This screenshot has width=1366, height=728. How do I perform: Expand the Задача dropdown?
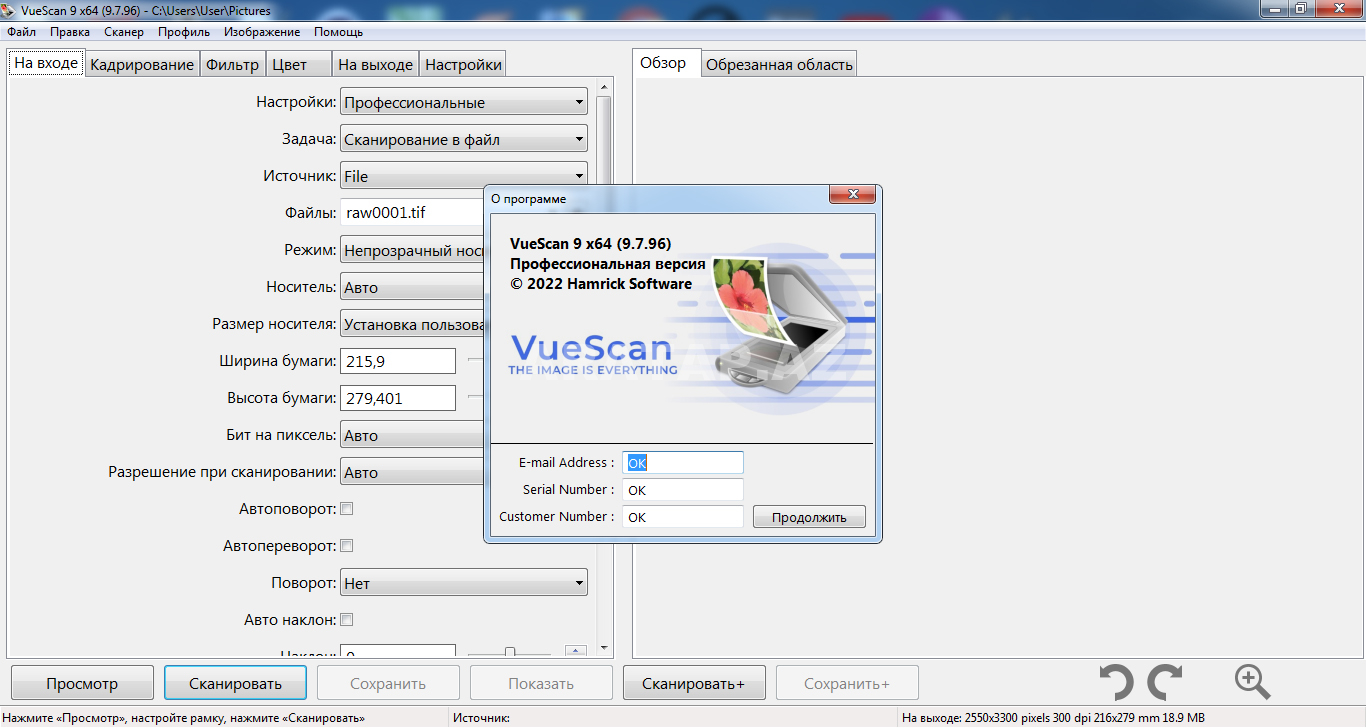point(464,139)
